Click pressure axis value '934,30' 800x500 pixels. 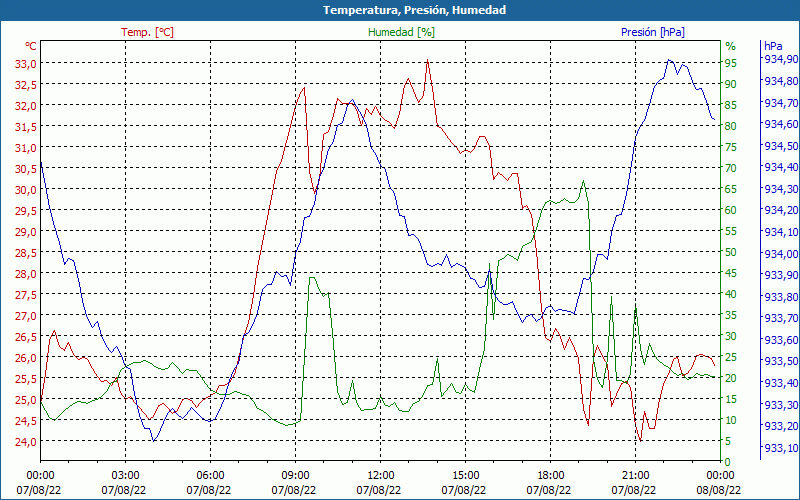781,189
